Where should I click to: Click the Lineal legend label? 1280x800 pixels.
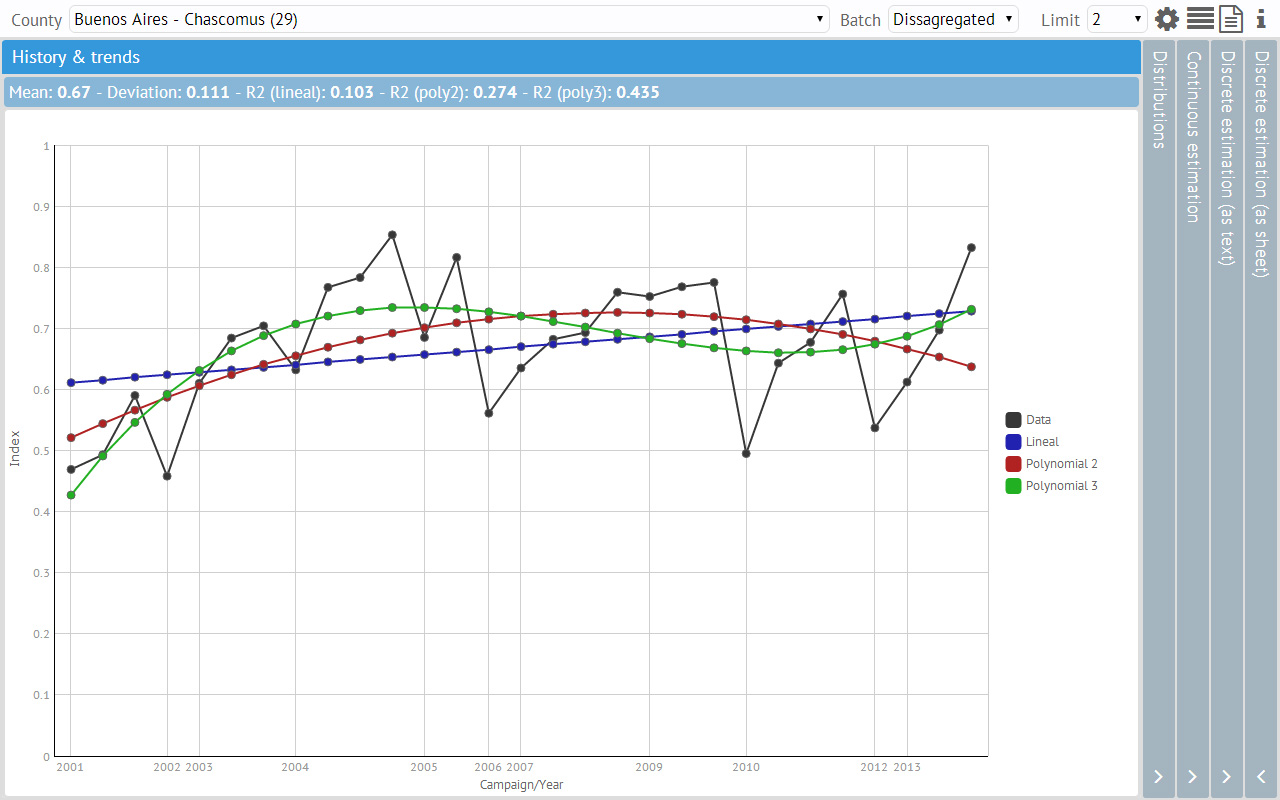[x=1042, y=442]
